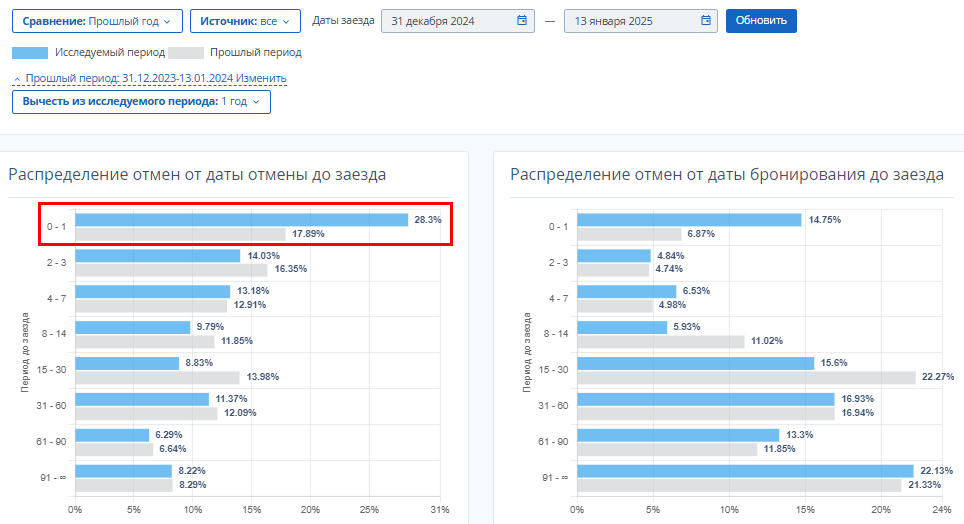Screen dimensions: 964x524
Task: Click the 6.29% blue bar
Action: [x=113, y=435]
